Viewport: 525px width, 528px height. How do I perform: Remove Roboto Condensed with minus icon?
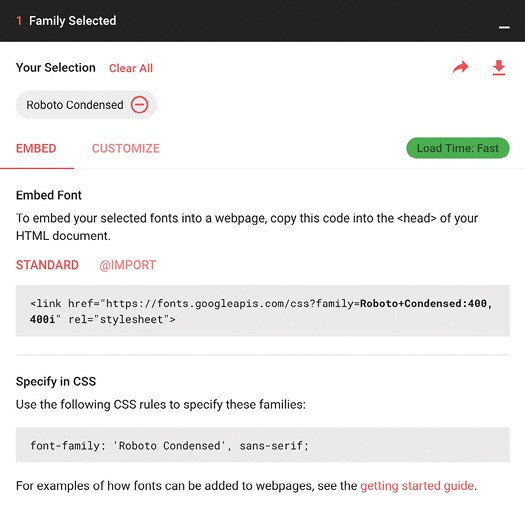139,105
